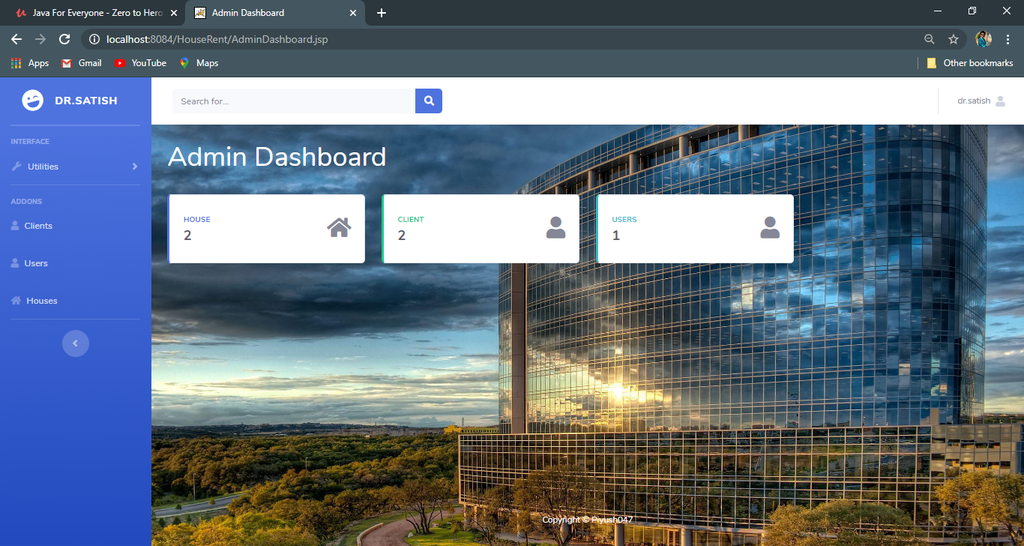Close the Java For Everyone tab
Screen dimensions: 1024x546
click(173, 12)
